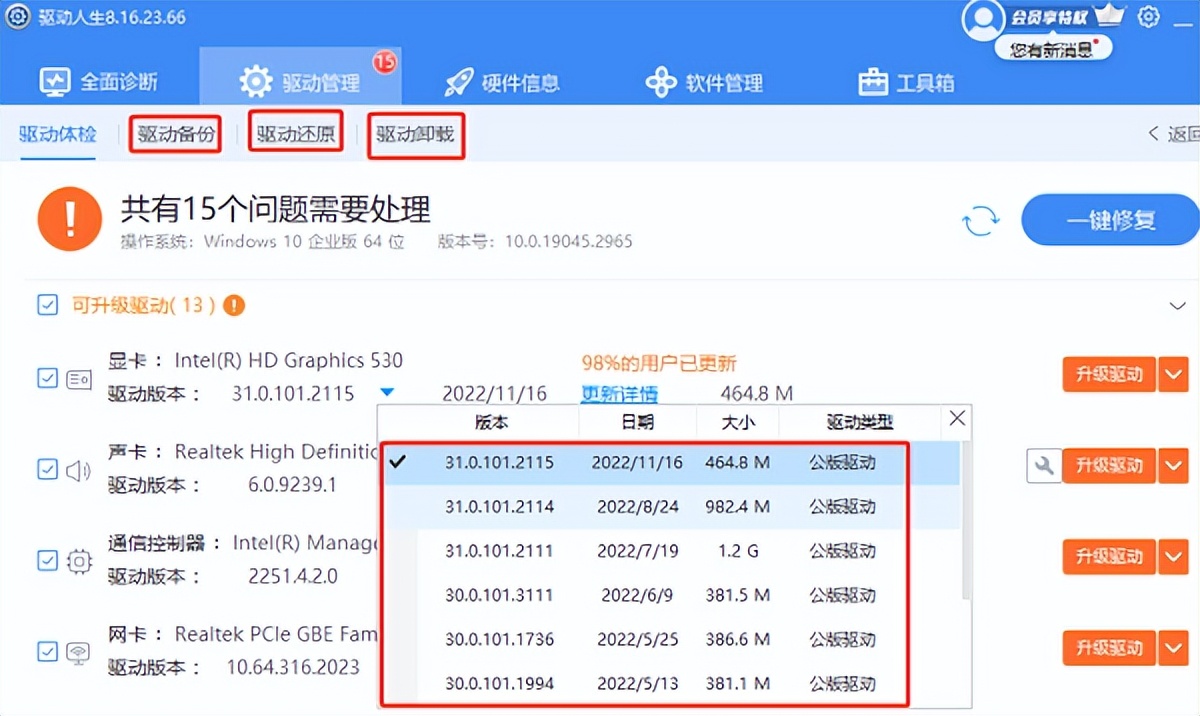Screen dimensions: 1200x716
Task: Click the refresh scan icon
Action: click(x=981, y=221)
